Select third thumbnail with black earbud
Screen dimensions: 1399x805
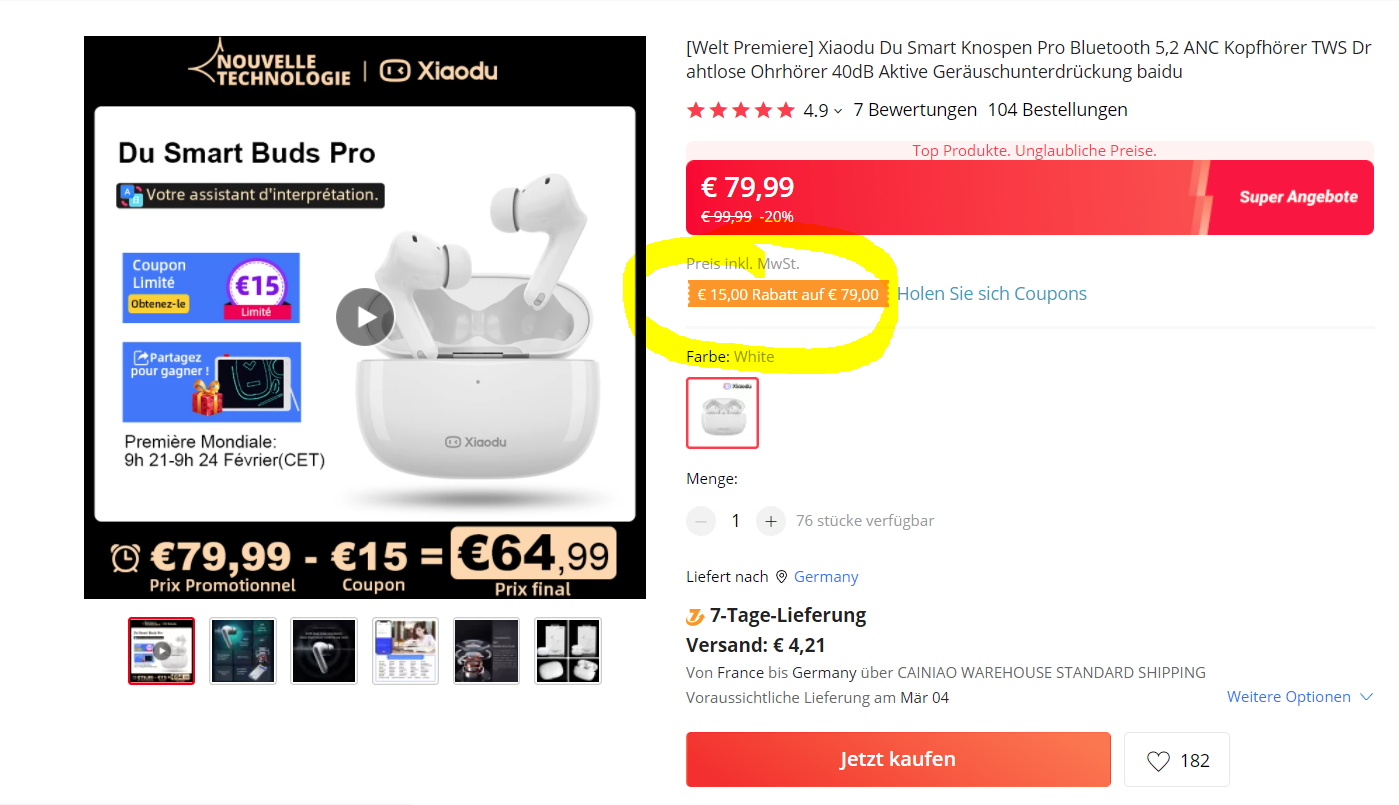[x=324, y=651]
